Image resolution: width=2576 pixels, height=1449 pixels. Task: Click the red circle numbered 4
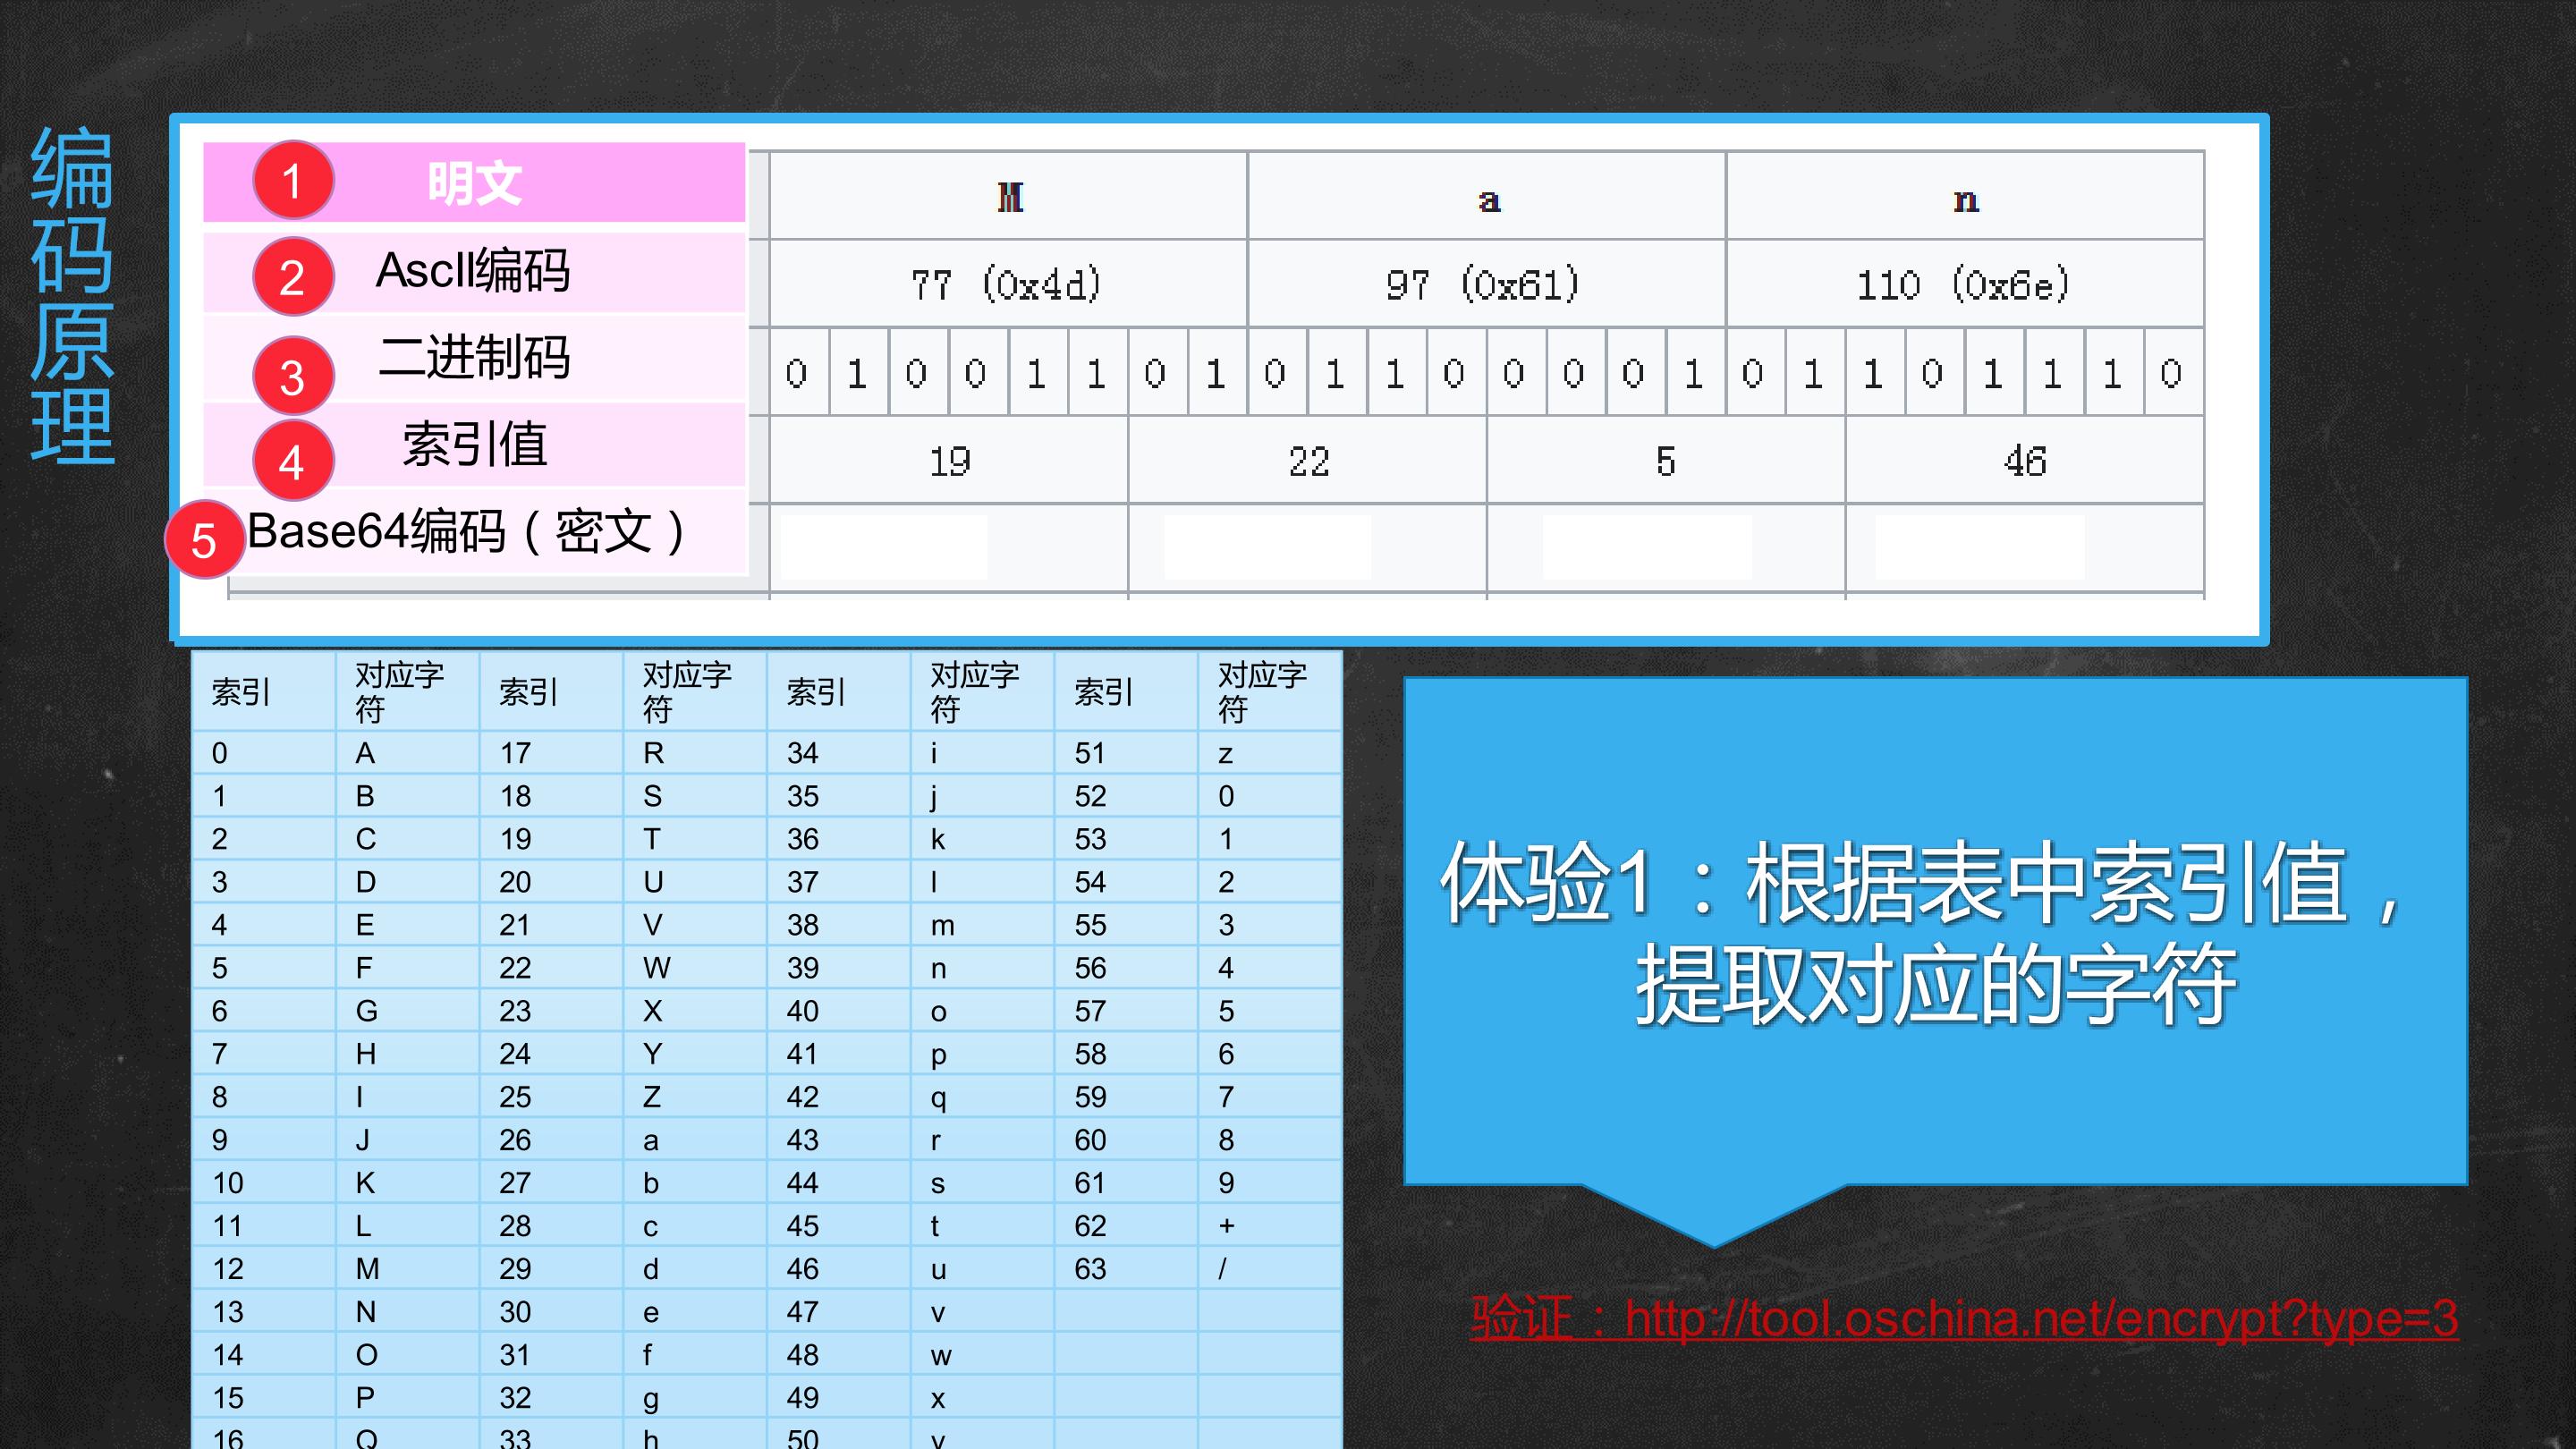[292, 461]
